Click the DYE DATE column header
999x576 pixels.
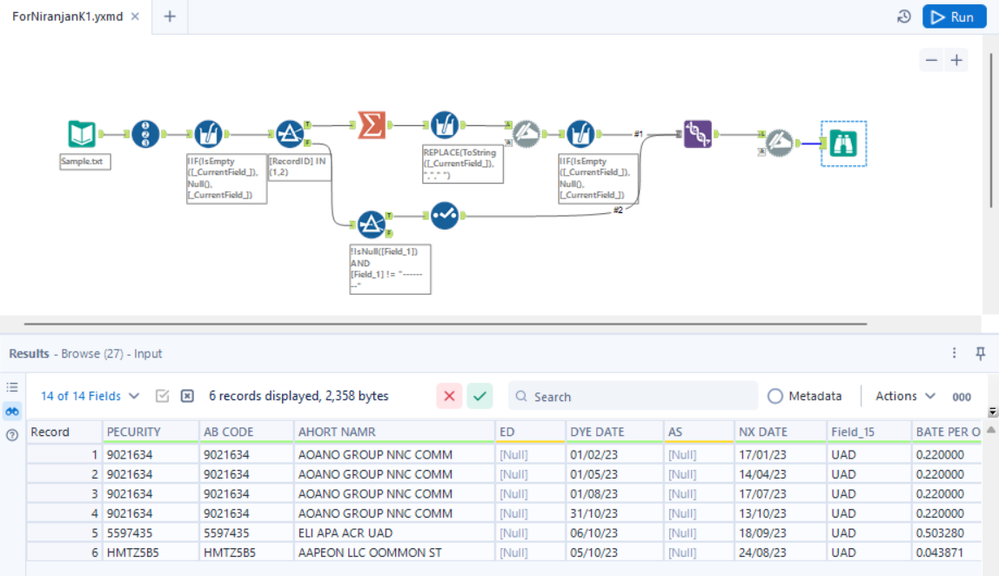[614, 432]
